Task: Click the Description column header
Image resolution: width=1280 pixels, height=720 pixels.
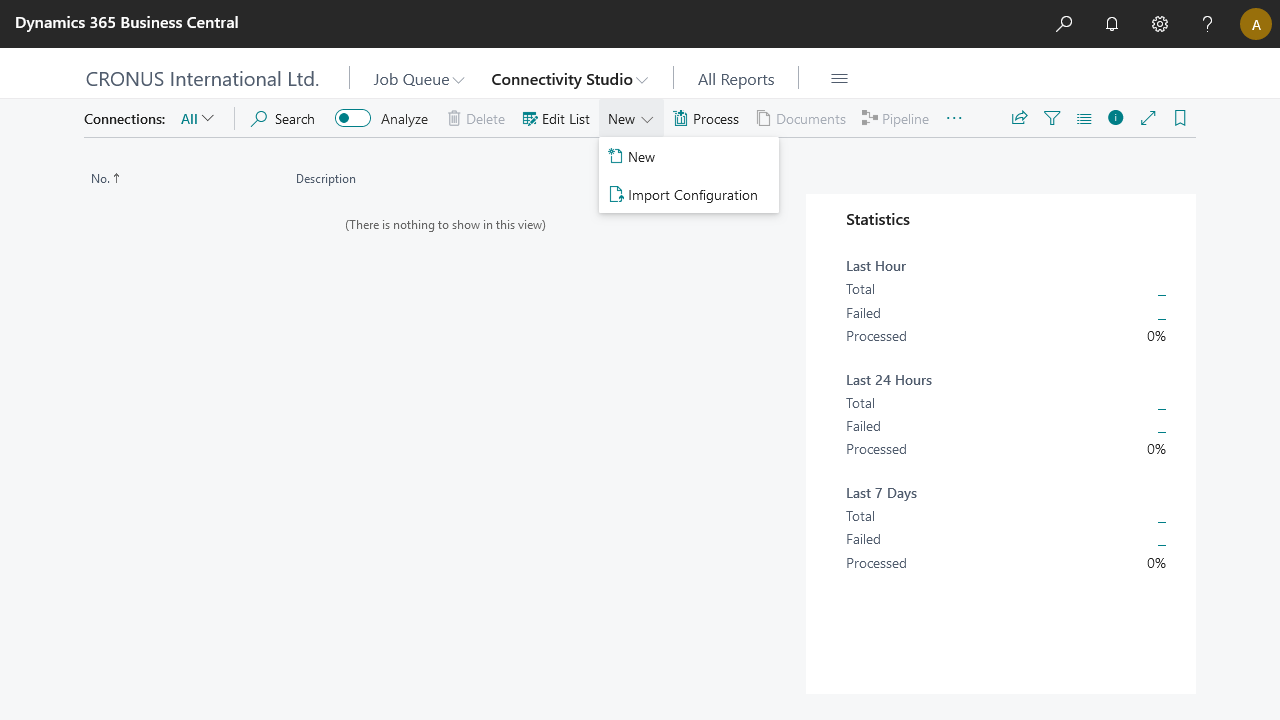Action: pos(326,179)
